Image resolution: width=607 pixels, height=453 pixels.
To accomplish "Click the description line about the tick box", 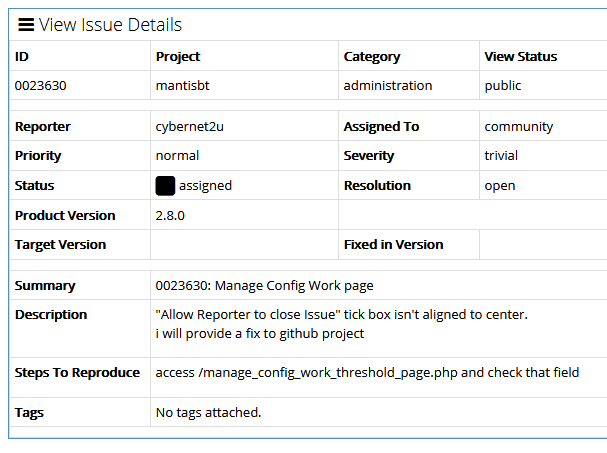I will point(341,315).
